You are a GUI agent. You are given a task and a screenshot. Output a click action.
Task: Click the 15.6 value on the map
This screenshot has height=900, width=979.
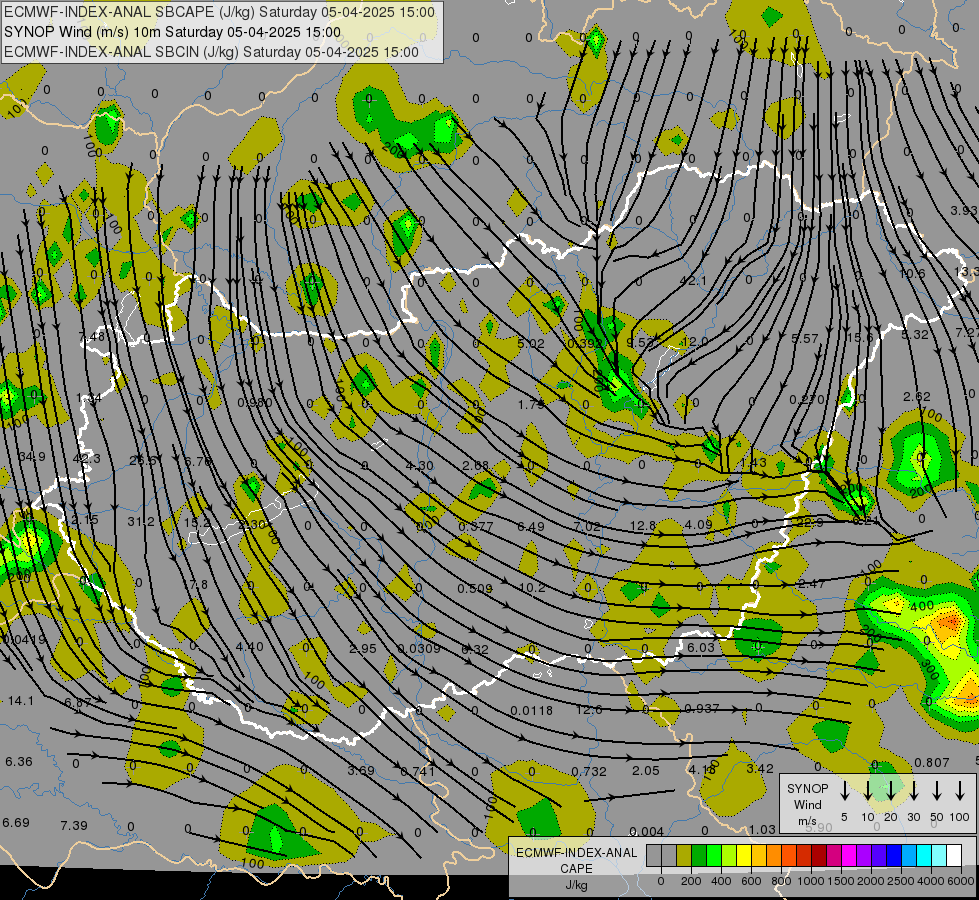860,337
